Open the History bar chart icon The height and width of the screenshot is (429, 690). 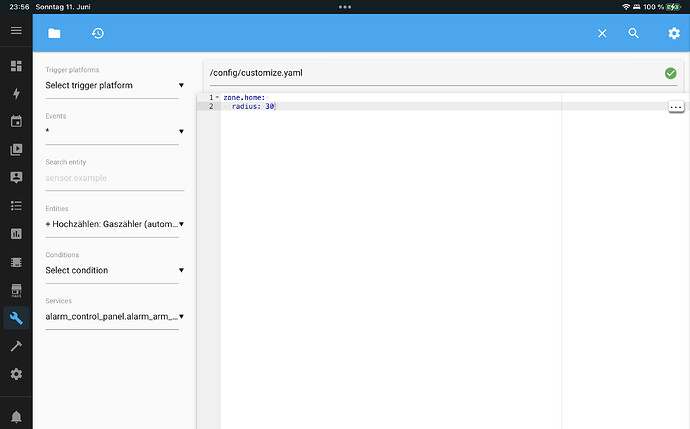pos(16,234)
